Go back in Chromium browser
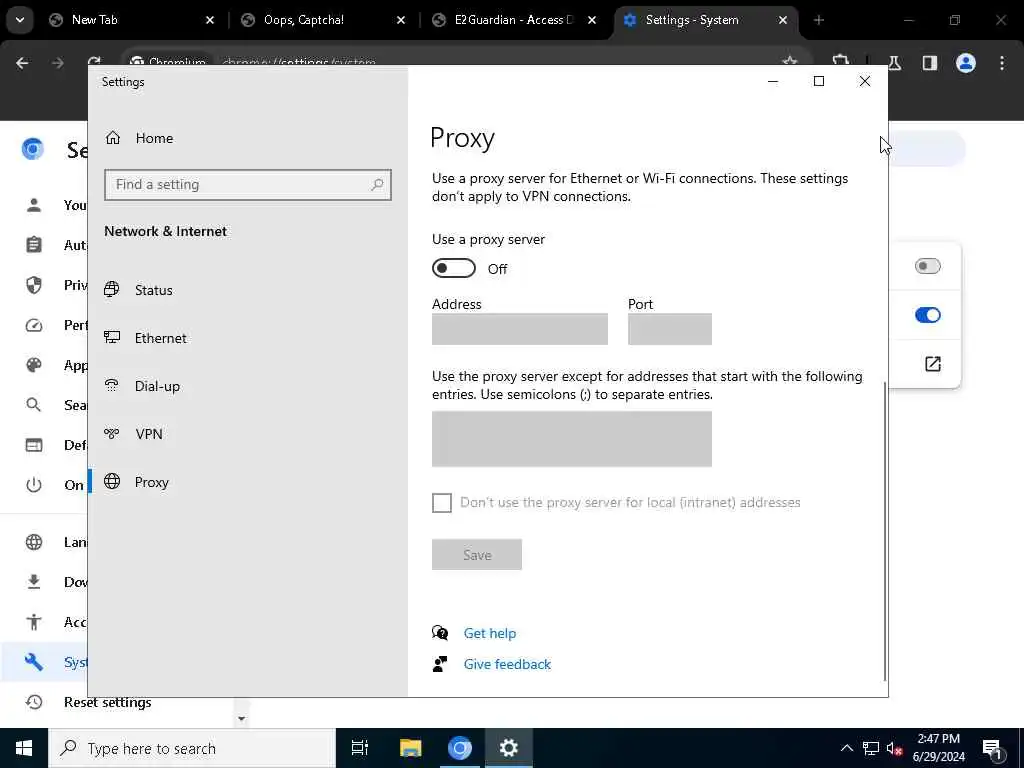This screenshot has height=768, width=1024. tap(22, 63)
